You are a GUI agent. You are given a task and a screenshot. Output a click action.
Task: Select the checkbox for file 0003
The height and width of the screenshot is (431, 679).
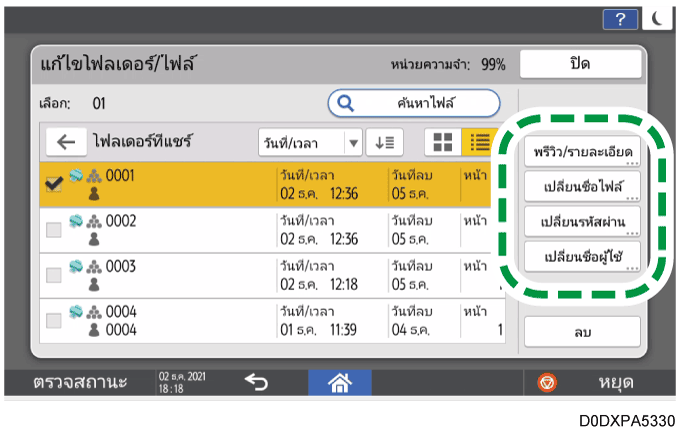[x=54, y=275]
